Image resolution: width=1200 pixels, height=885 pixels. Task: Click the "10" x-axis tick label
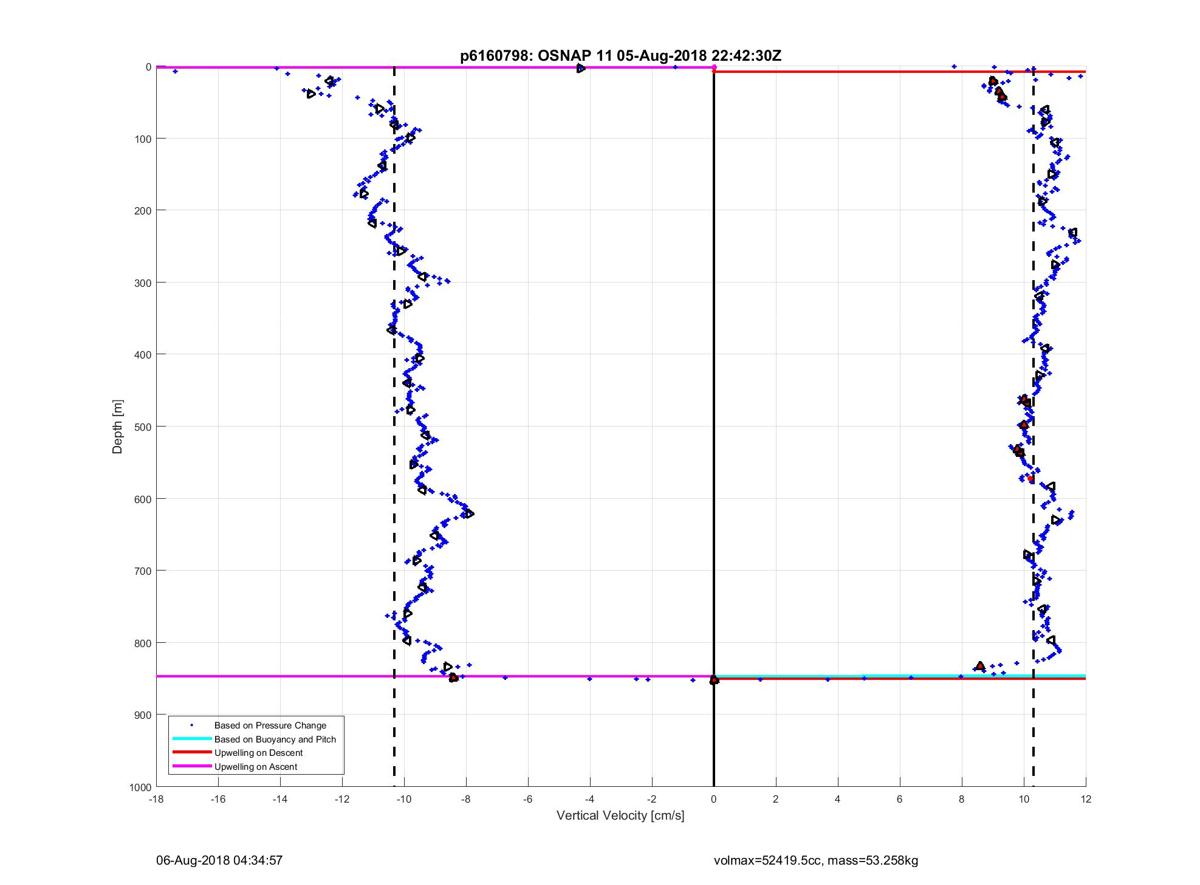1024,799
